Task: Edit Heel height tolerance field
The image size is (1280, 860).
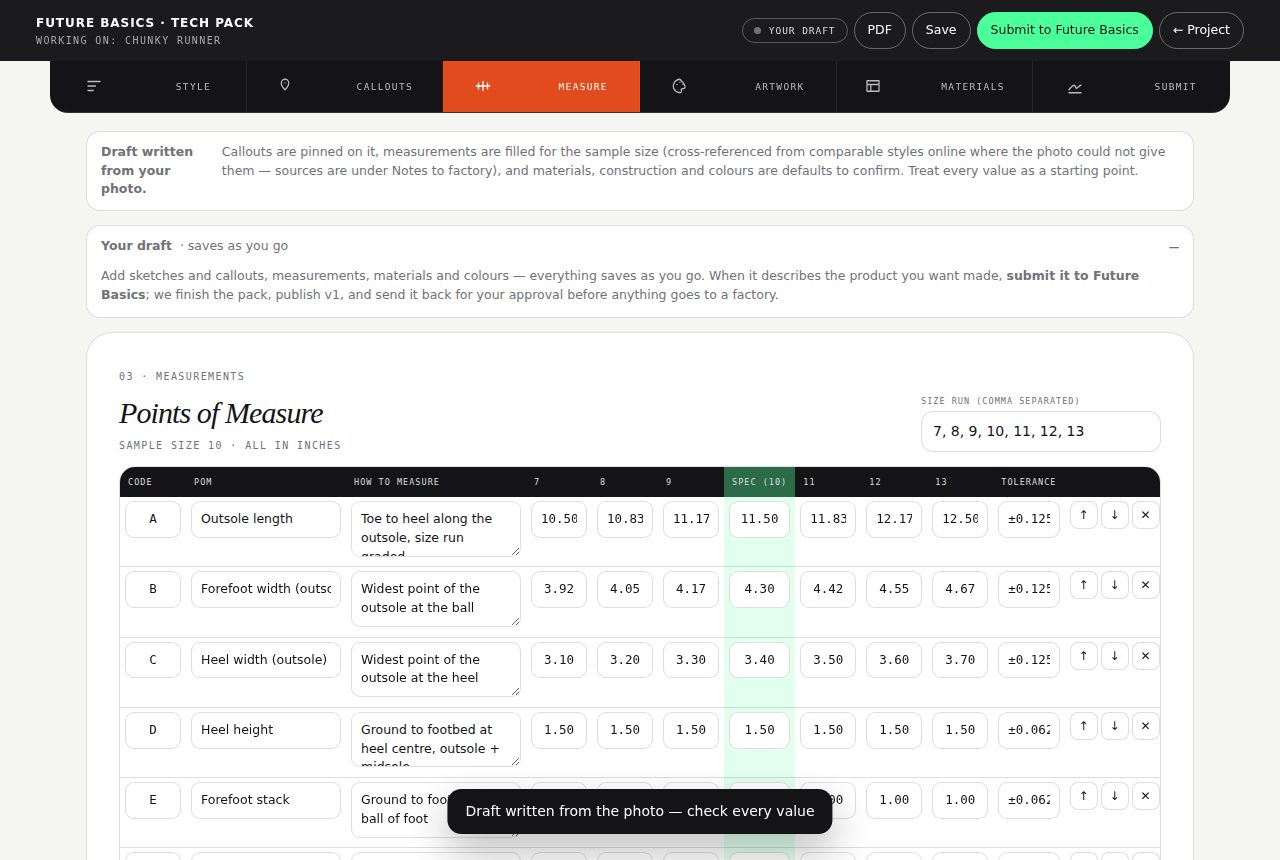Action: pos(1029,730)
